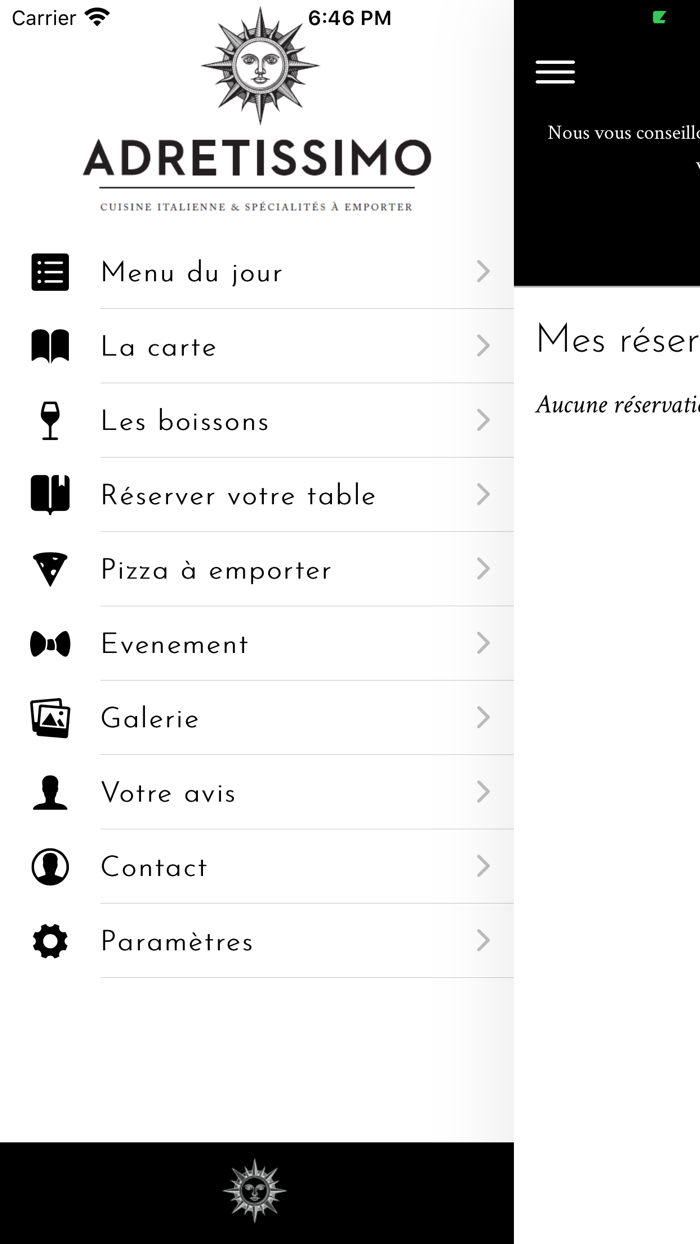This screenshot has height=1244, width=700.
Task: Click the chevron next to Galerie
Action: [483, 718]
